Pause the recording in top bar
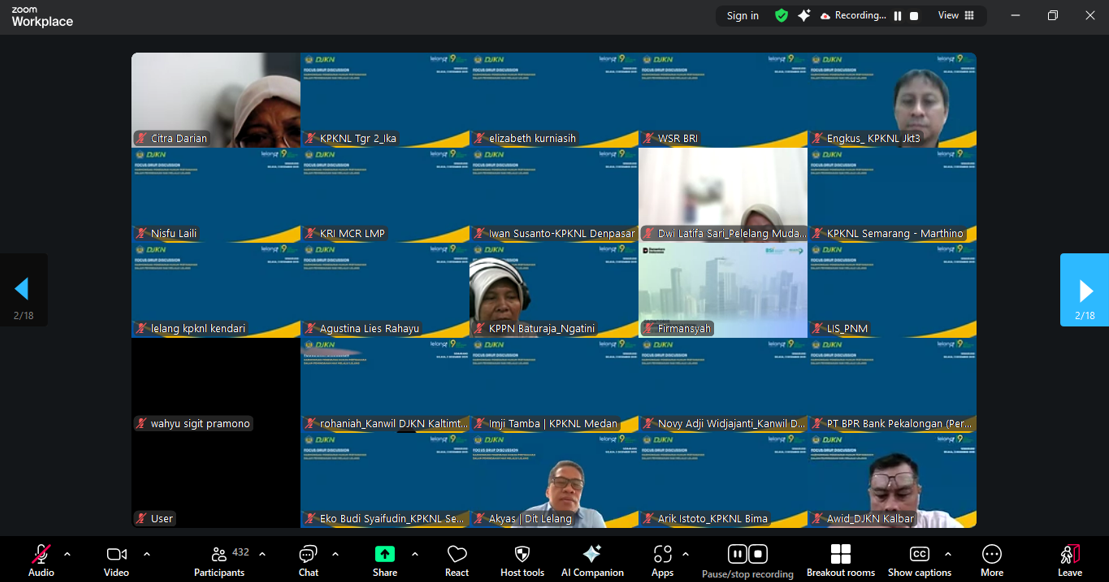 (897, 16)
